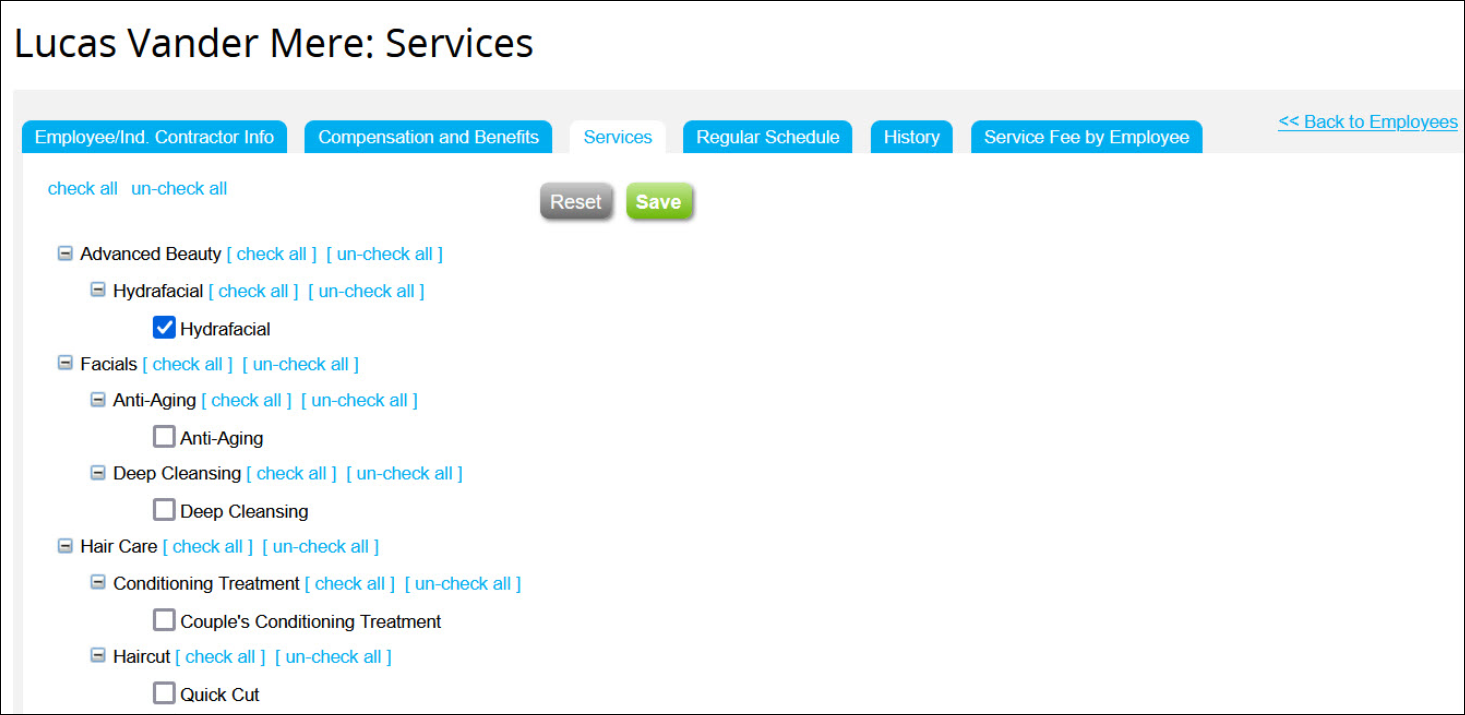Check all in Conditioning Treatment subcategory
Screen dimensions: 1465x715
(350, 583)
